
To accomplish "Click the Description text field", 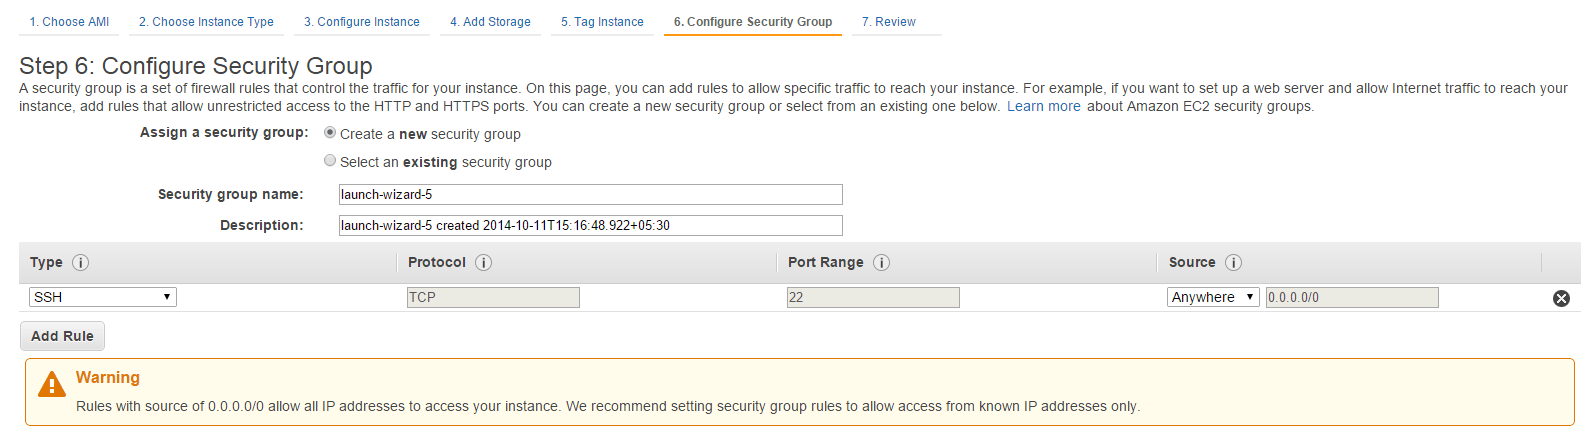I will 590,226.
